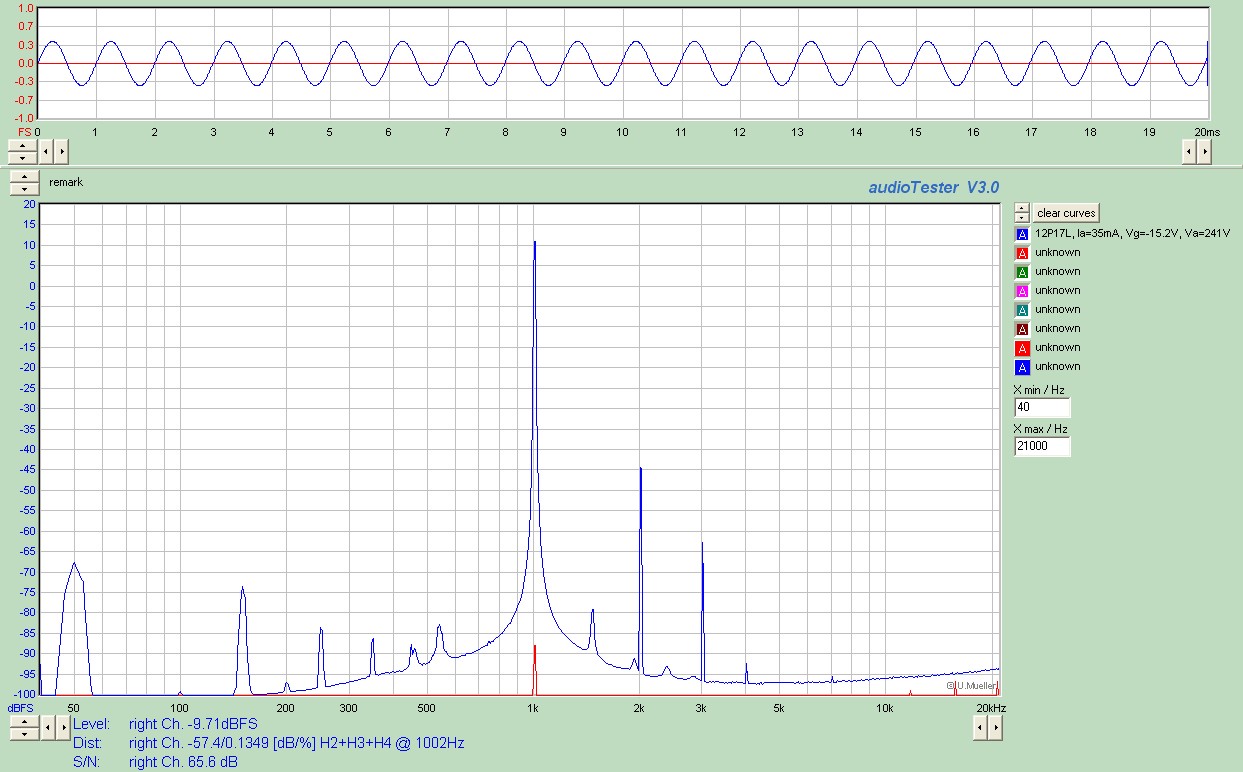Screen dimensions: 1243x772
Task: Select the magenta unknown curve icon
Action: tap(1022, 291)
